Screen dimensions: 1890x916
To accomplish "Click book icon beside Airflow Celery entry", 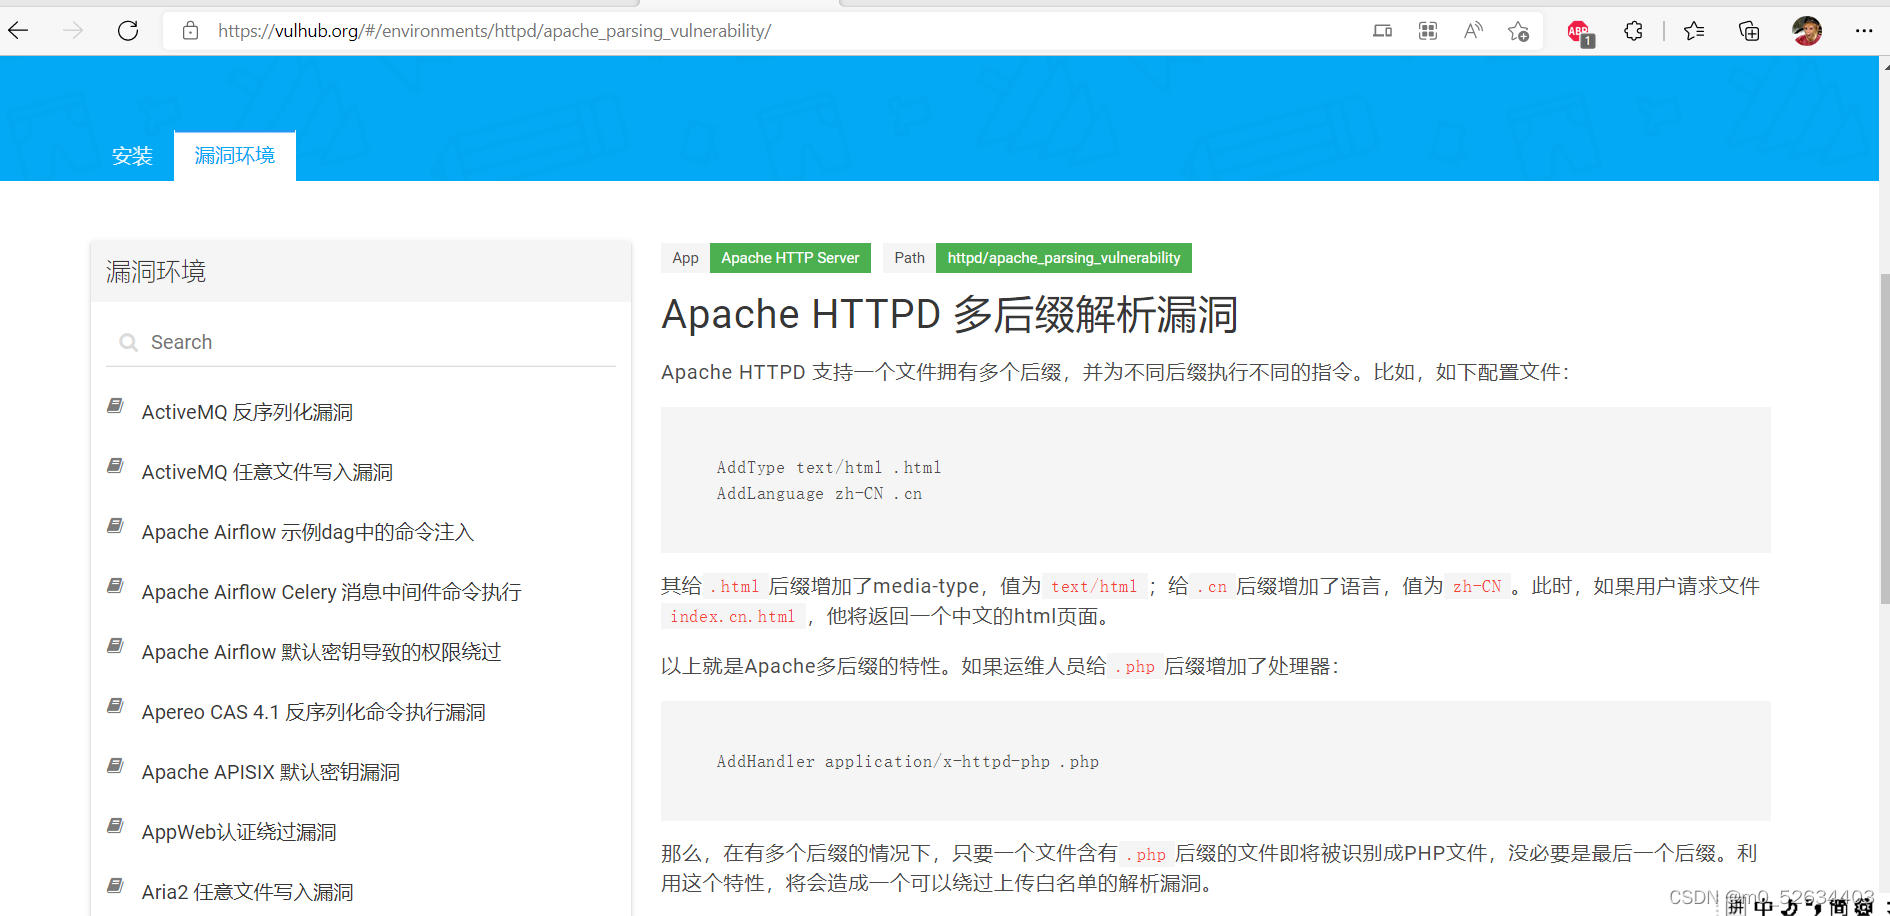I will click(116, 586).
